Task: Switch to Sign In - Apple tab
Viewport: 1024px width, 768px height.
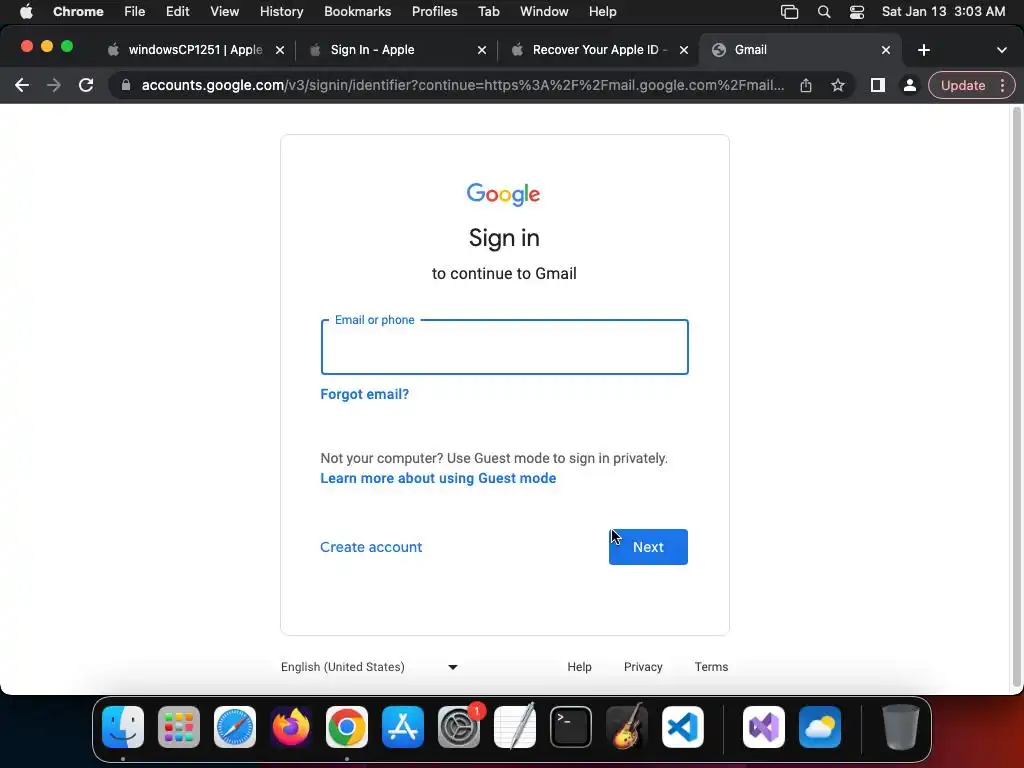Action: coord(396,50)
